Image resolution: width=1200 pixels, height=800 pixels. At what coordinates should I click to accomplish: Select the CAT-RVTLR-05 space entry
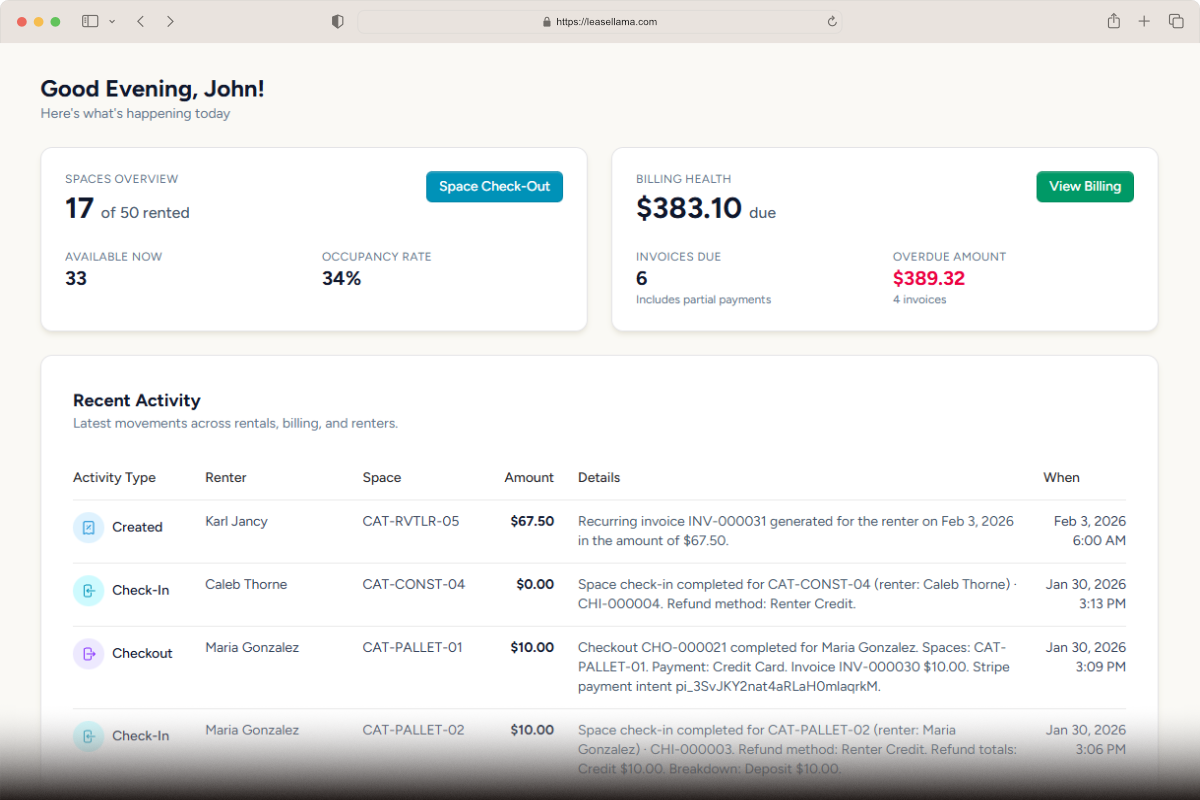click(x=410, y=521)
